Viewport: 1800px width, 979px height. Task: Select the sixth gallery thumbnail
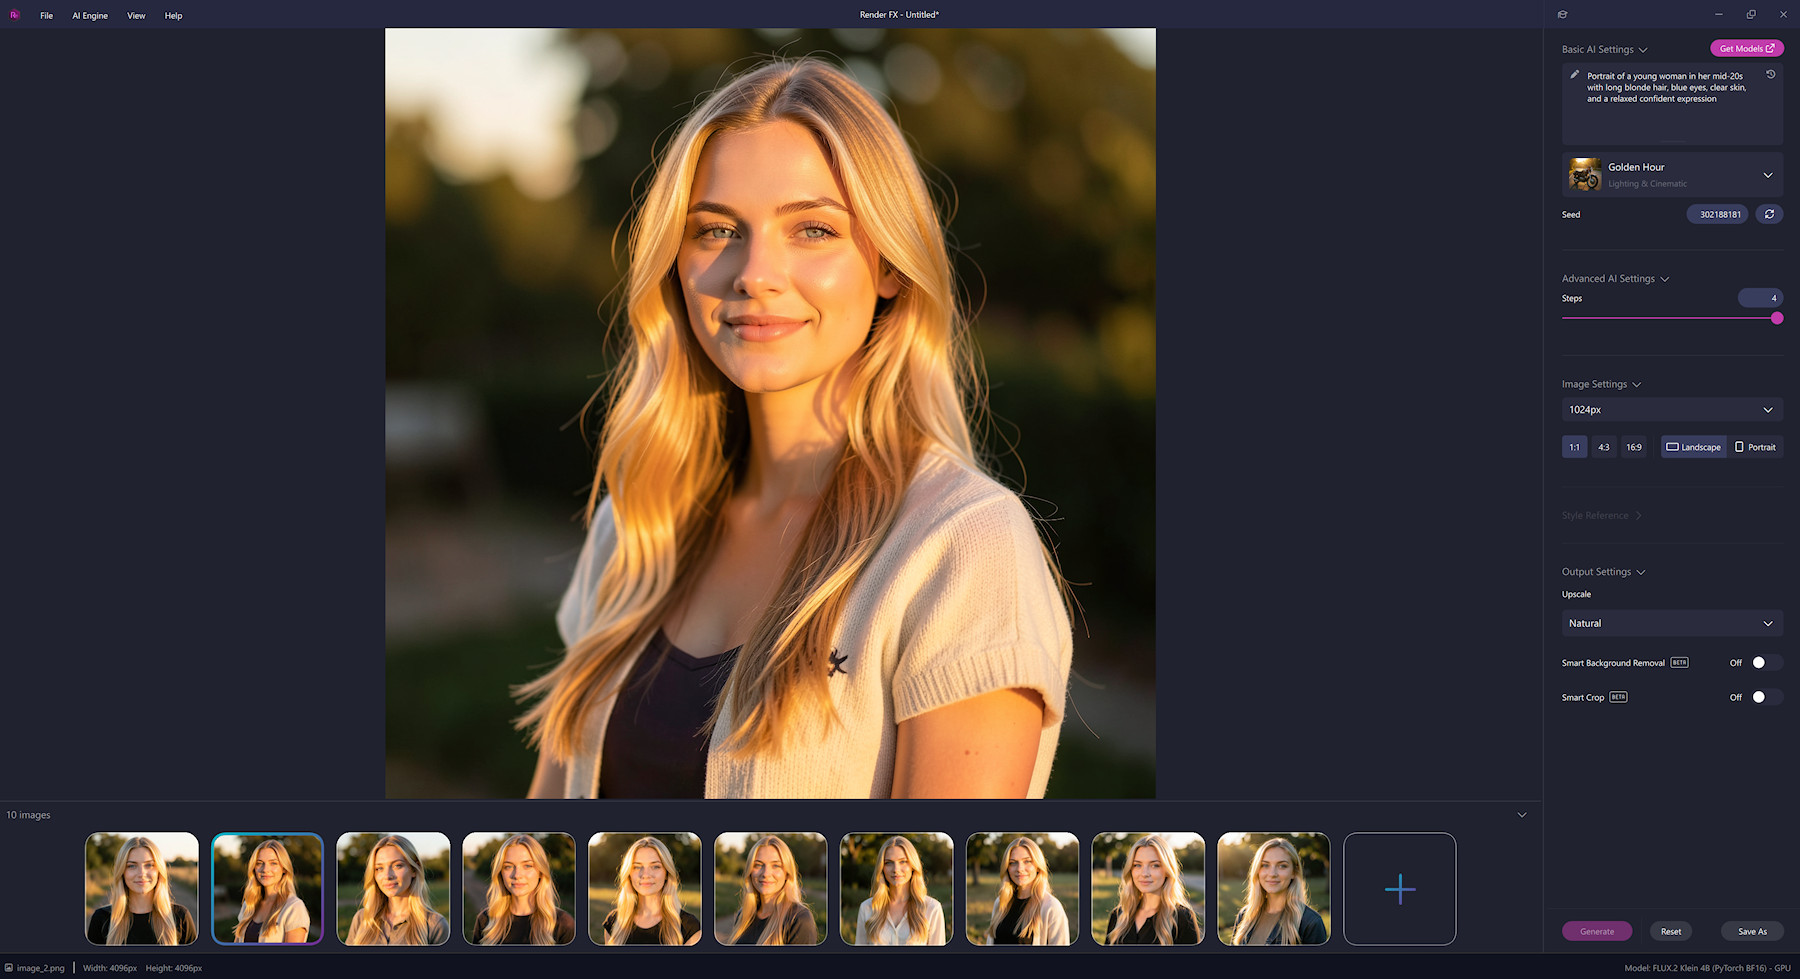click(x=771, y=889)
